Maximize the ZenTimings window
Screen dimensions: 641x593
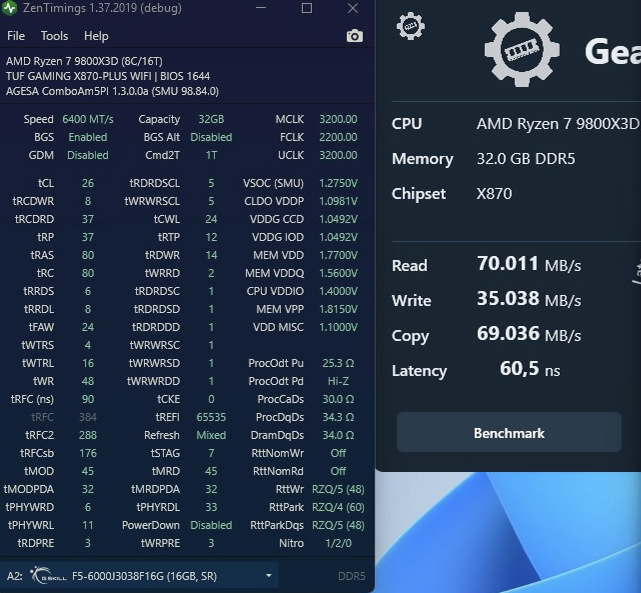click(307, 8)
